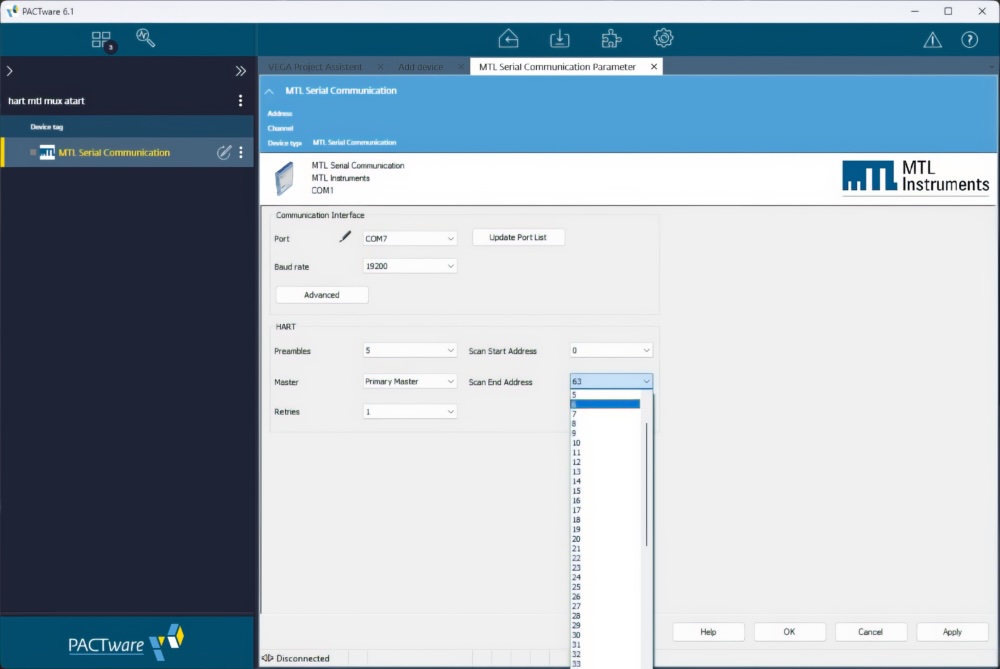The height and width of the screenshot is (669, 1000).
Task: Open the diagnostics search icon
Action: coord(145,38)
